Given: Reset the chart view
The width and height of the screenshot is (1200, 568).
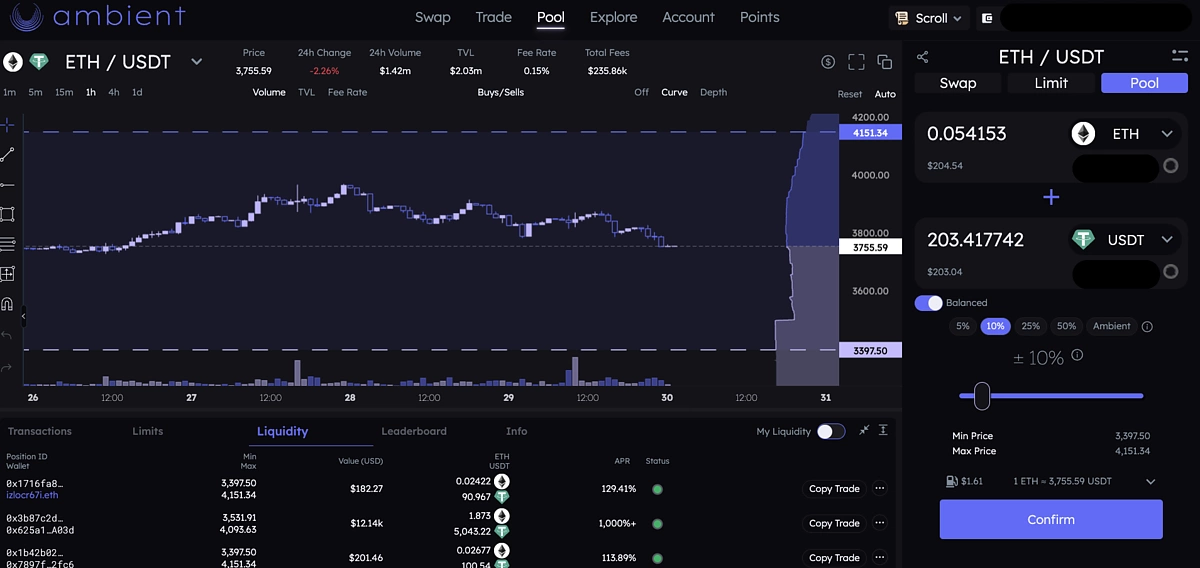Looking at the screenshot, I should (850, 94).
